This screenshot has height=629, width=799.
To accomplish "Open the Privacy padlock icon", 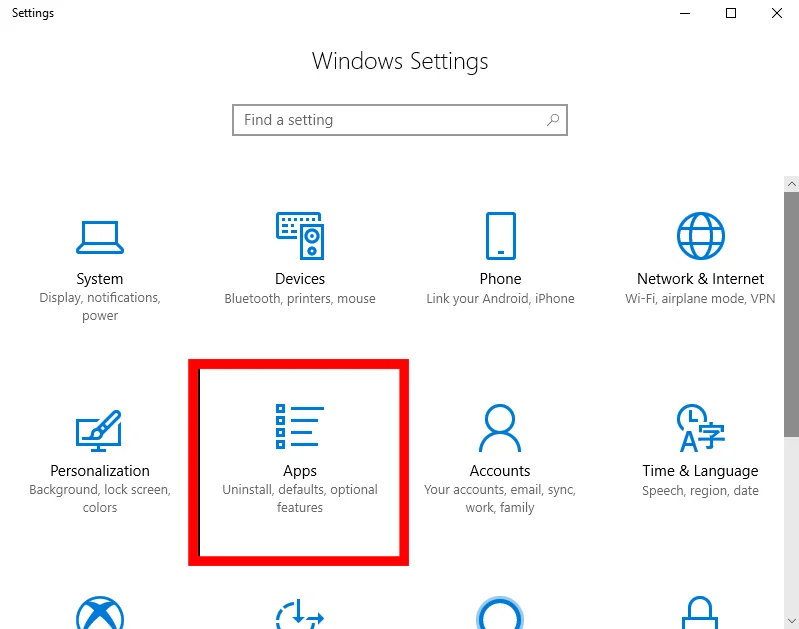I will [700, 612].
